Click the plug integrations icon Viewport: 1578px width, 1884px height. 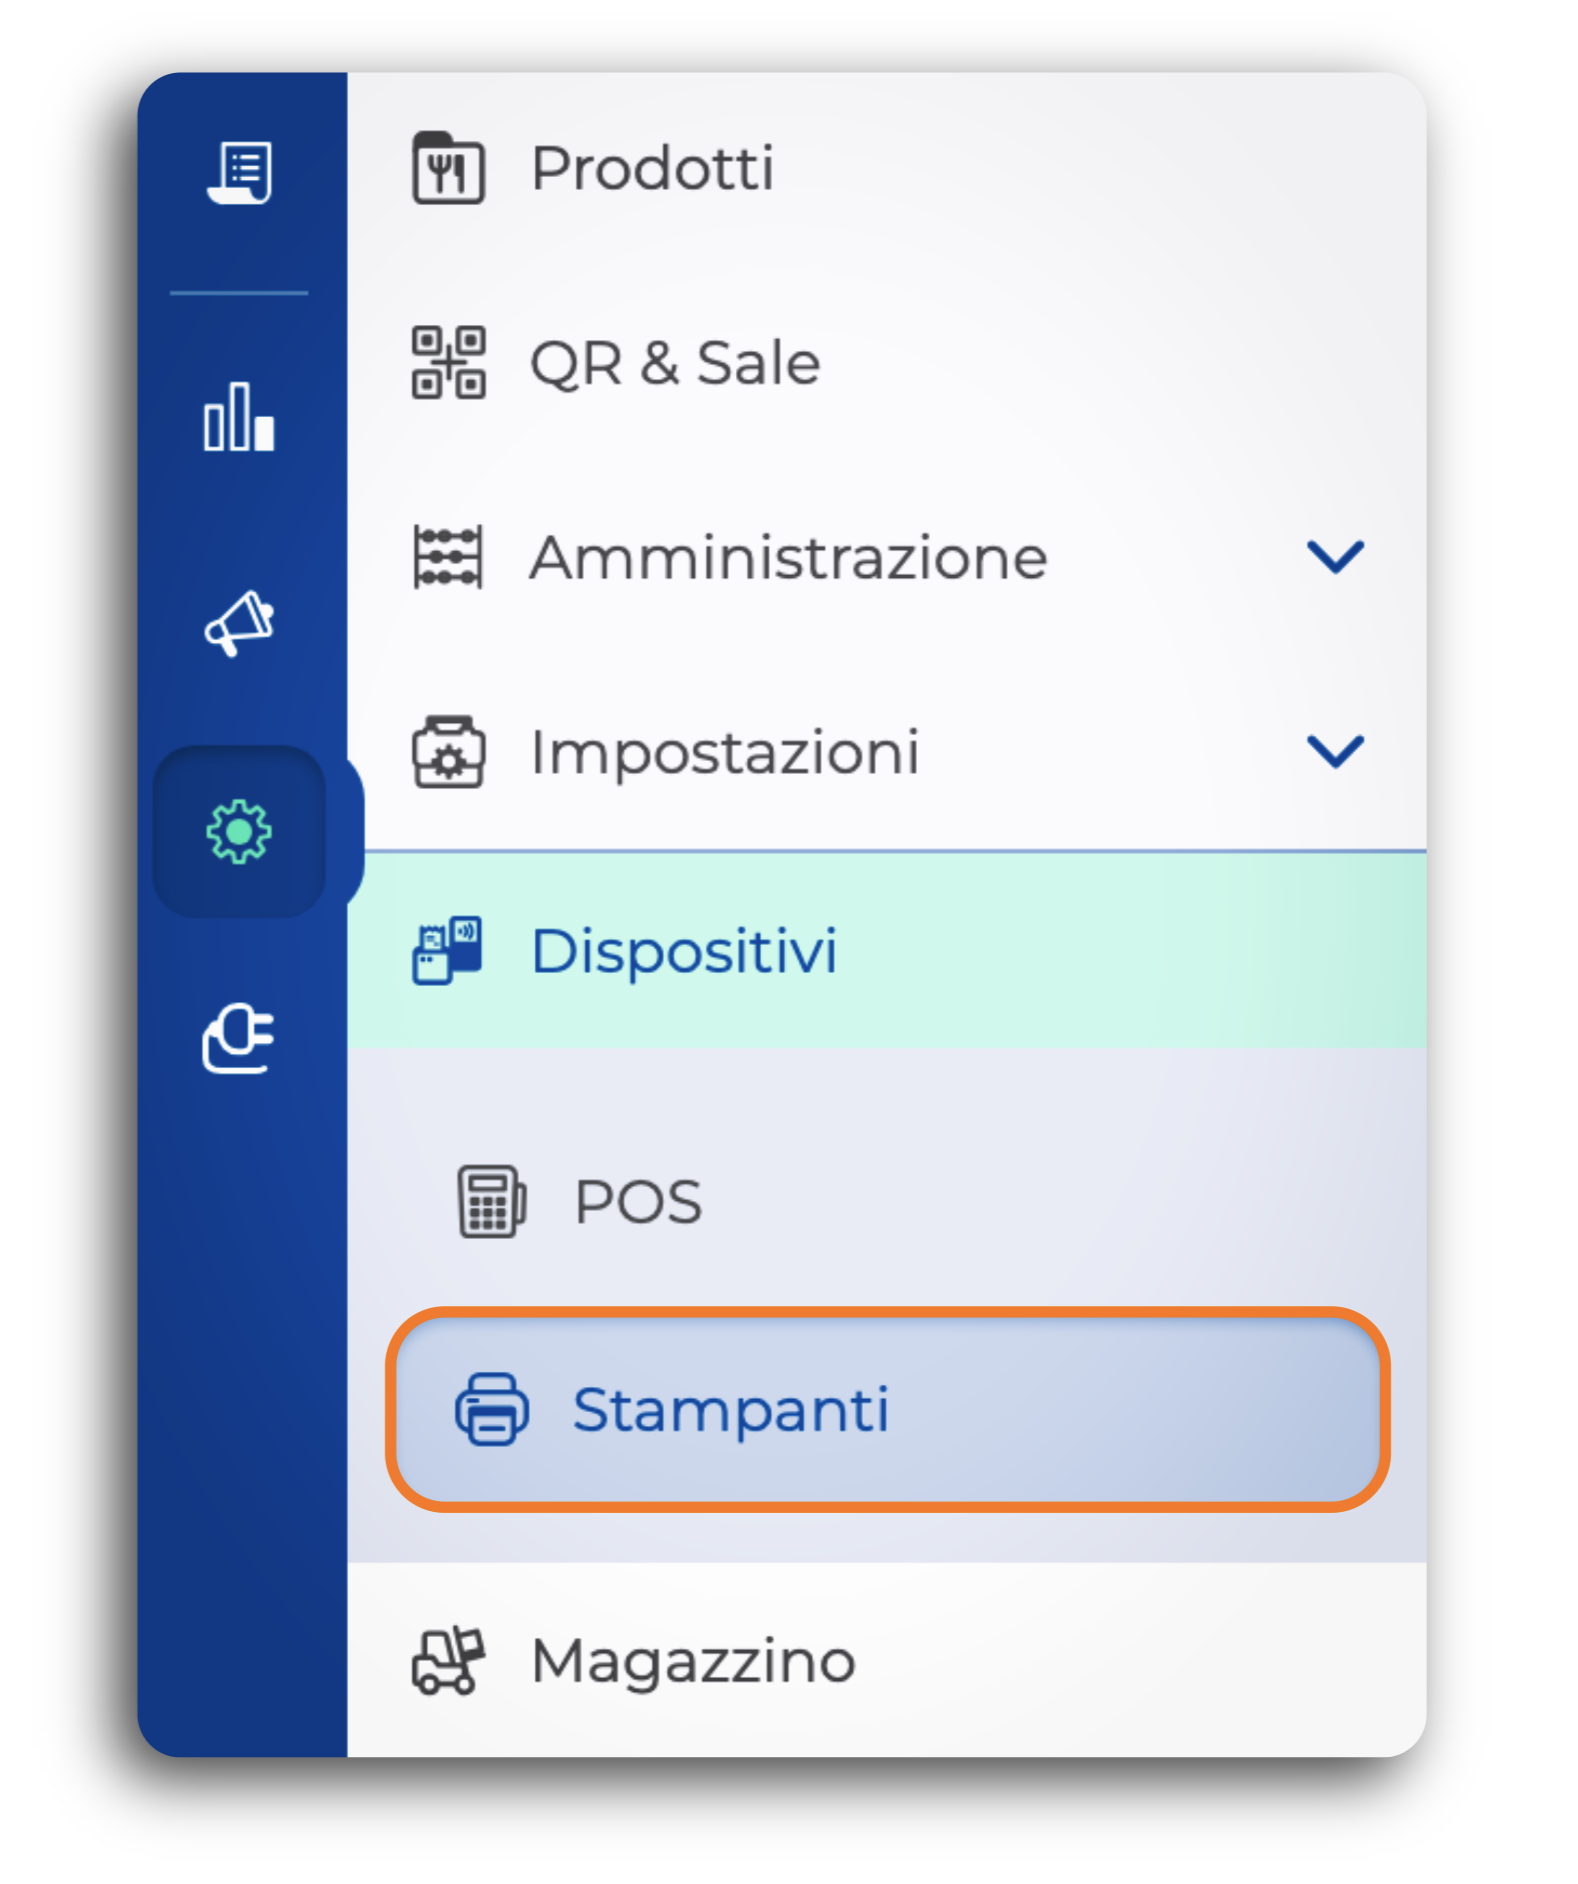239,1039
